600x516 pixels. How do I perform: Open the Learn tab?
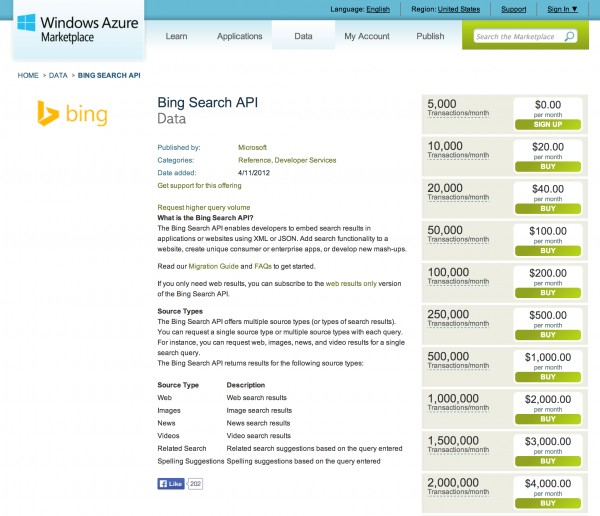click(176, 36)
